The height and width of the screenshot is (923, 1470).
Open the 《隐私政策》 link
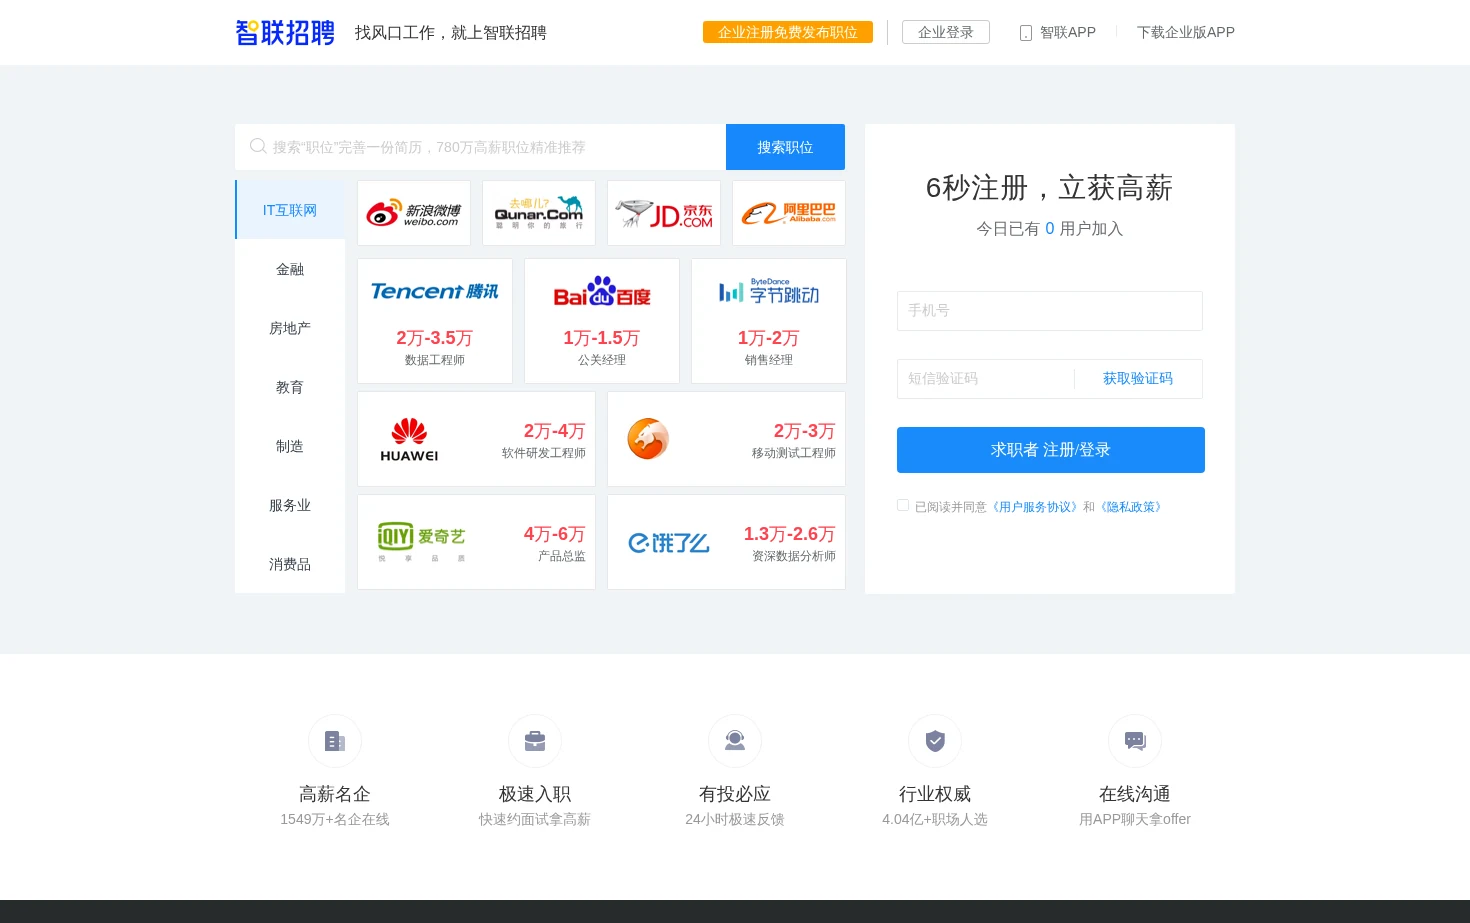pos(1131,507)
